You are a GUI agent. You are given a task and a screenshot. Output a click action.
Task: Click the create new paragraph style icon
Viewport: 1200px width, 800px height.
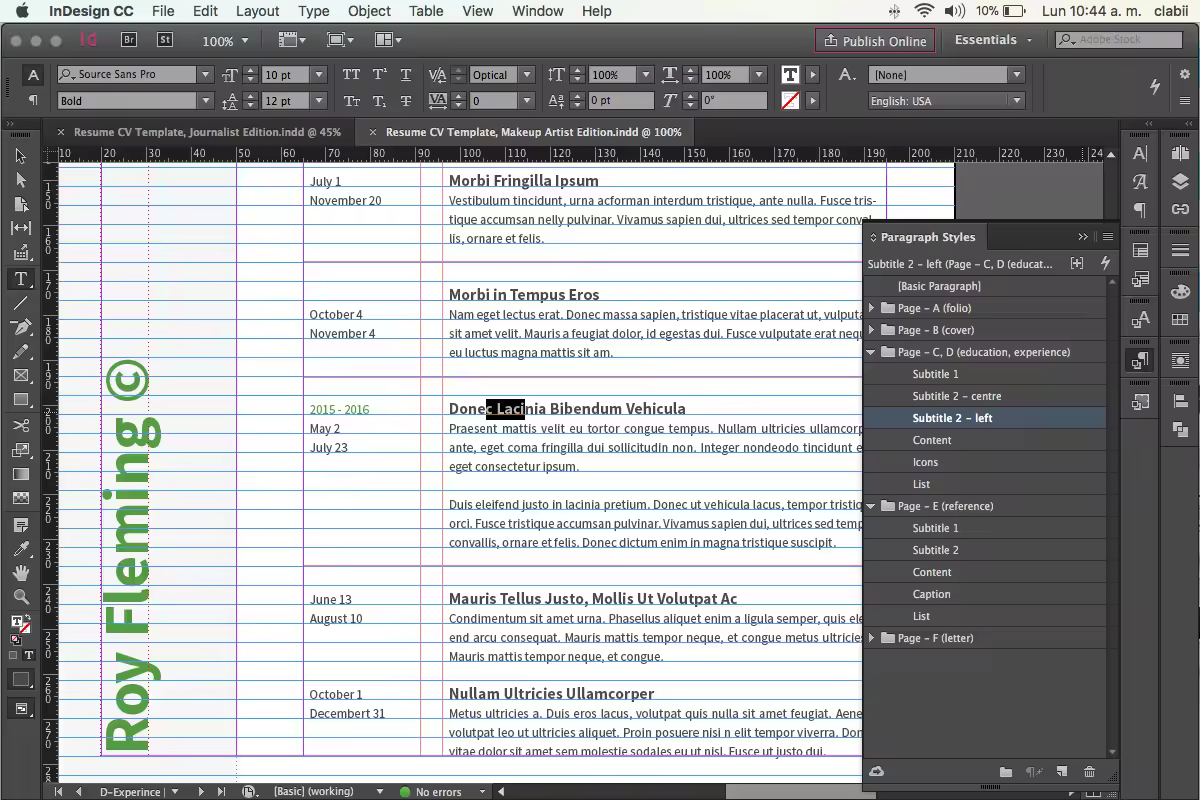[1062, 772]
